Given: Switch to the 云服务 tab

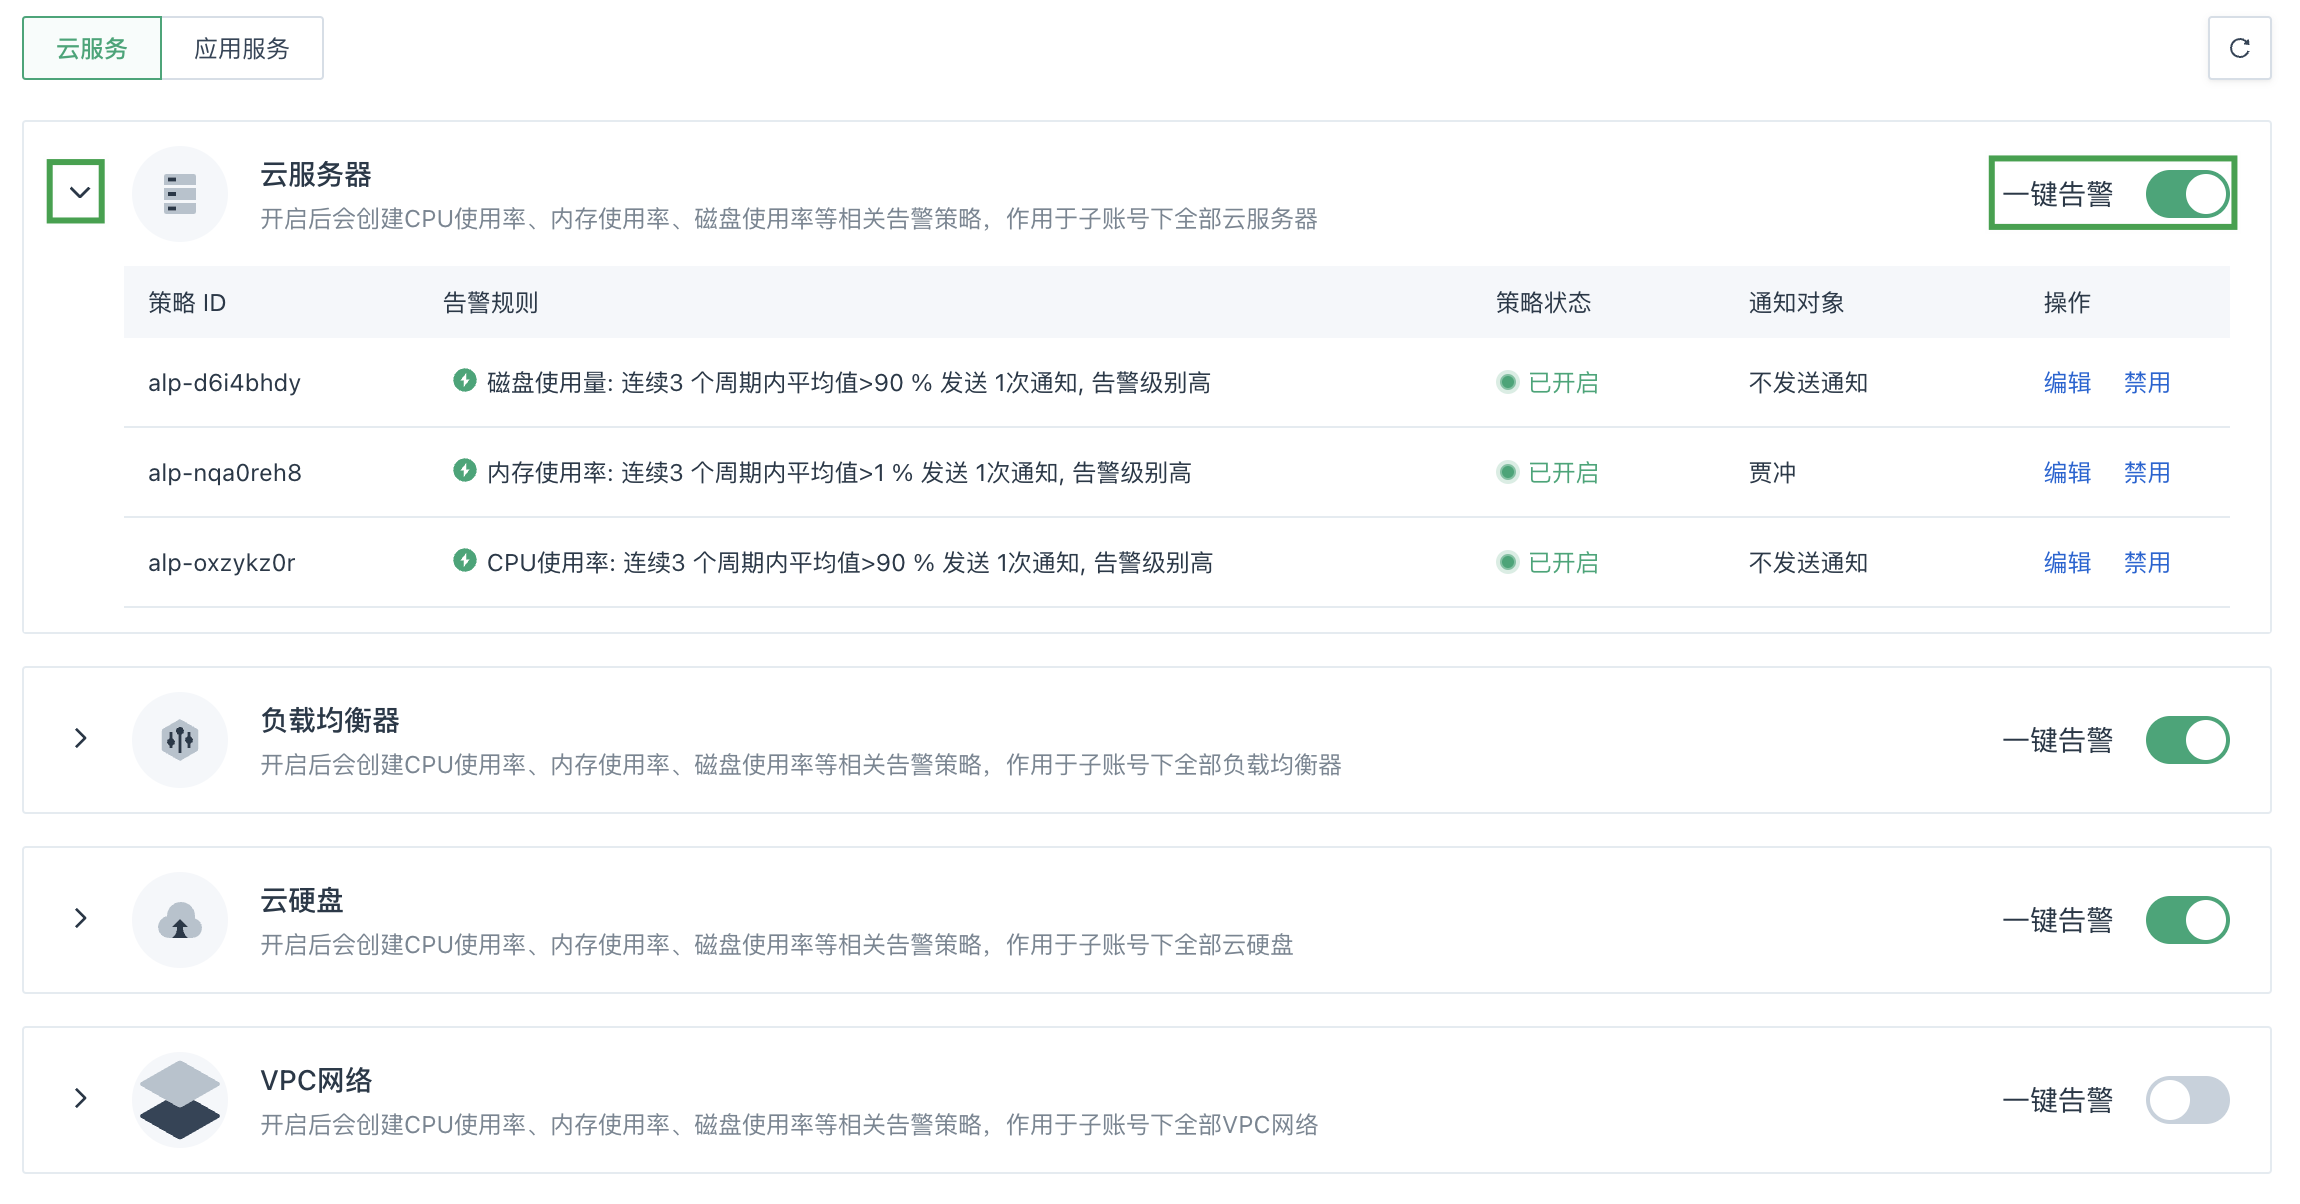Looking at the screenshot, I should point(92,48).
